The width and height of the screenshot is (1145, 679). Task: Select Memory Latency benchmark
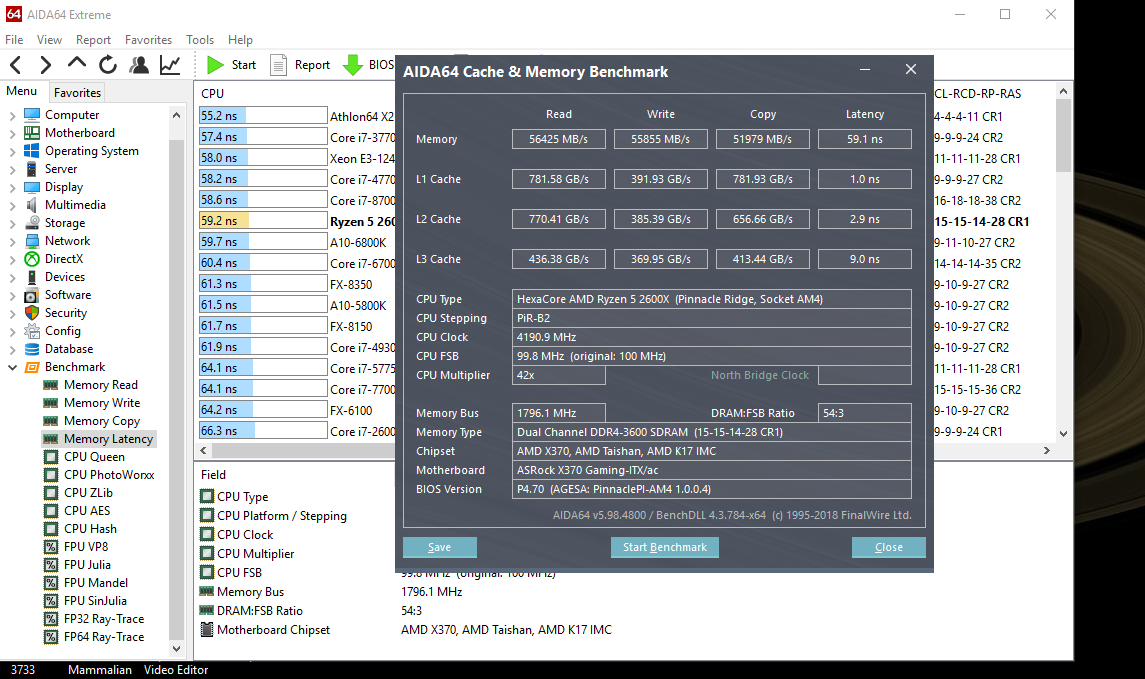click(108, 439)
